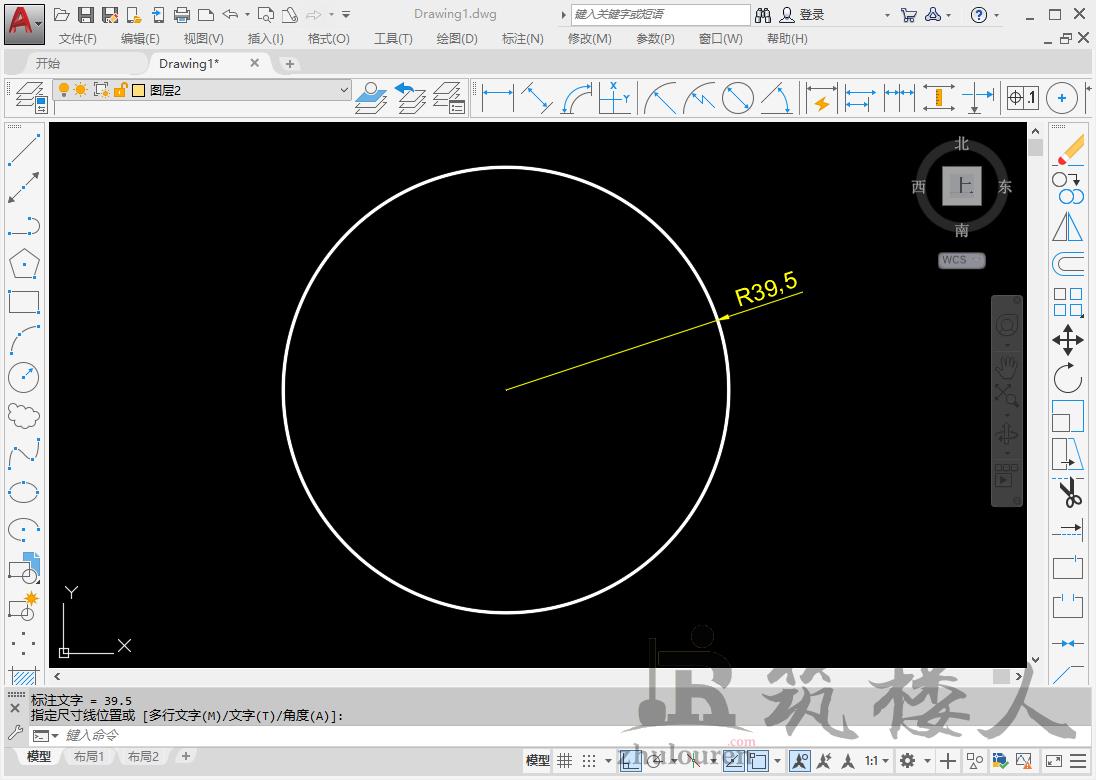This screenshot has height=780, width=1096.
Task: Click the layer color swatch for 图层2
Action: click(x=138, y=90)
